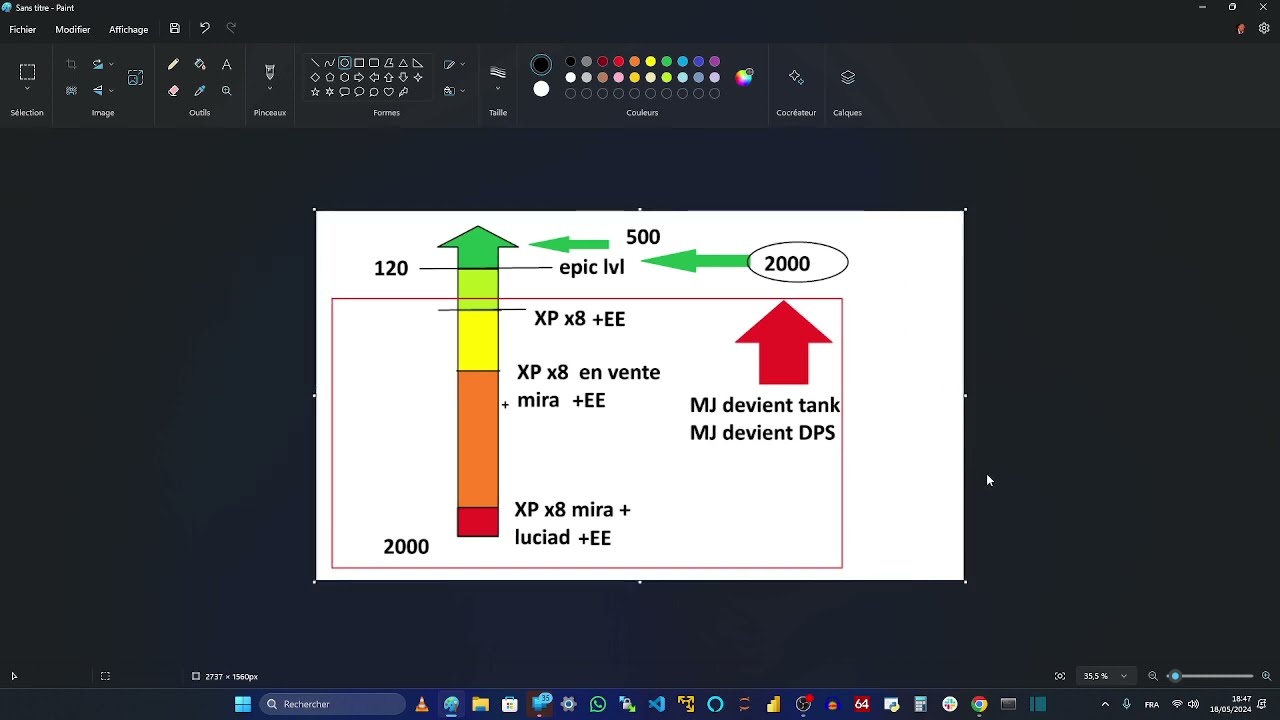Open VLC from the taskbar
This screenshot has height=720, width=1280.
(x=422, y=704)
